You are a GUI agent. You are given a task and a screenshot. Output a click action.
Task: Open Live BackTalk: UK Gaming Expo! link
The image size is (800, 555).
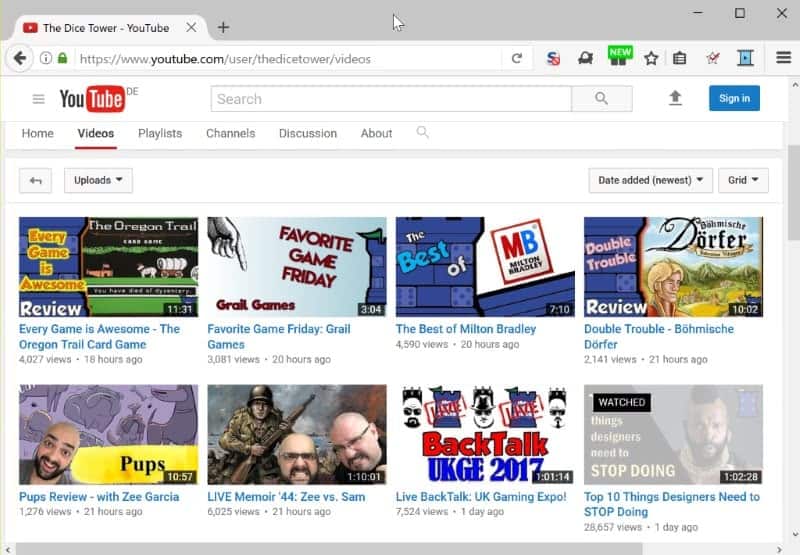coord(481,496)
